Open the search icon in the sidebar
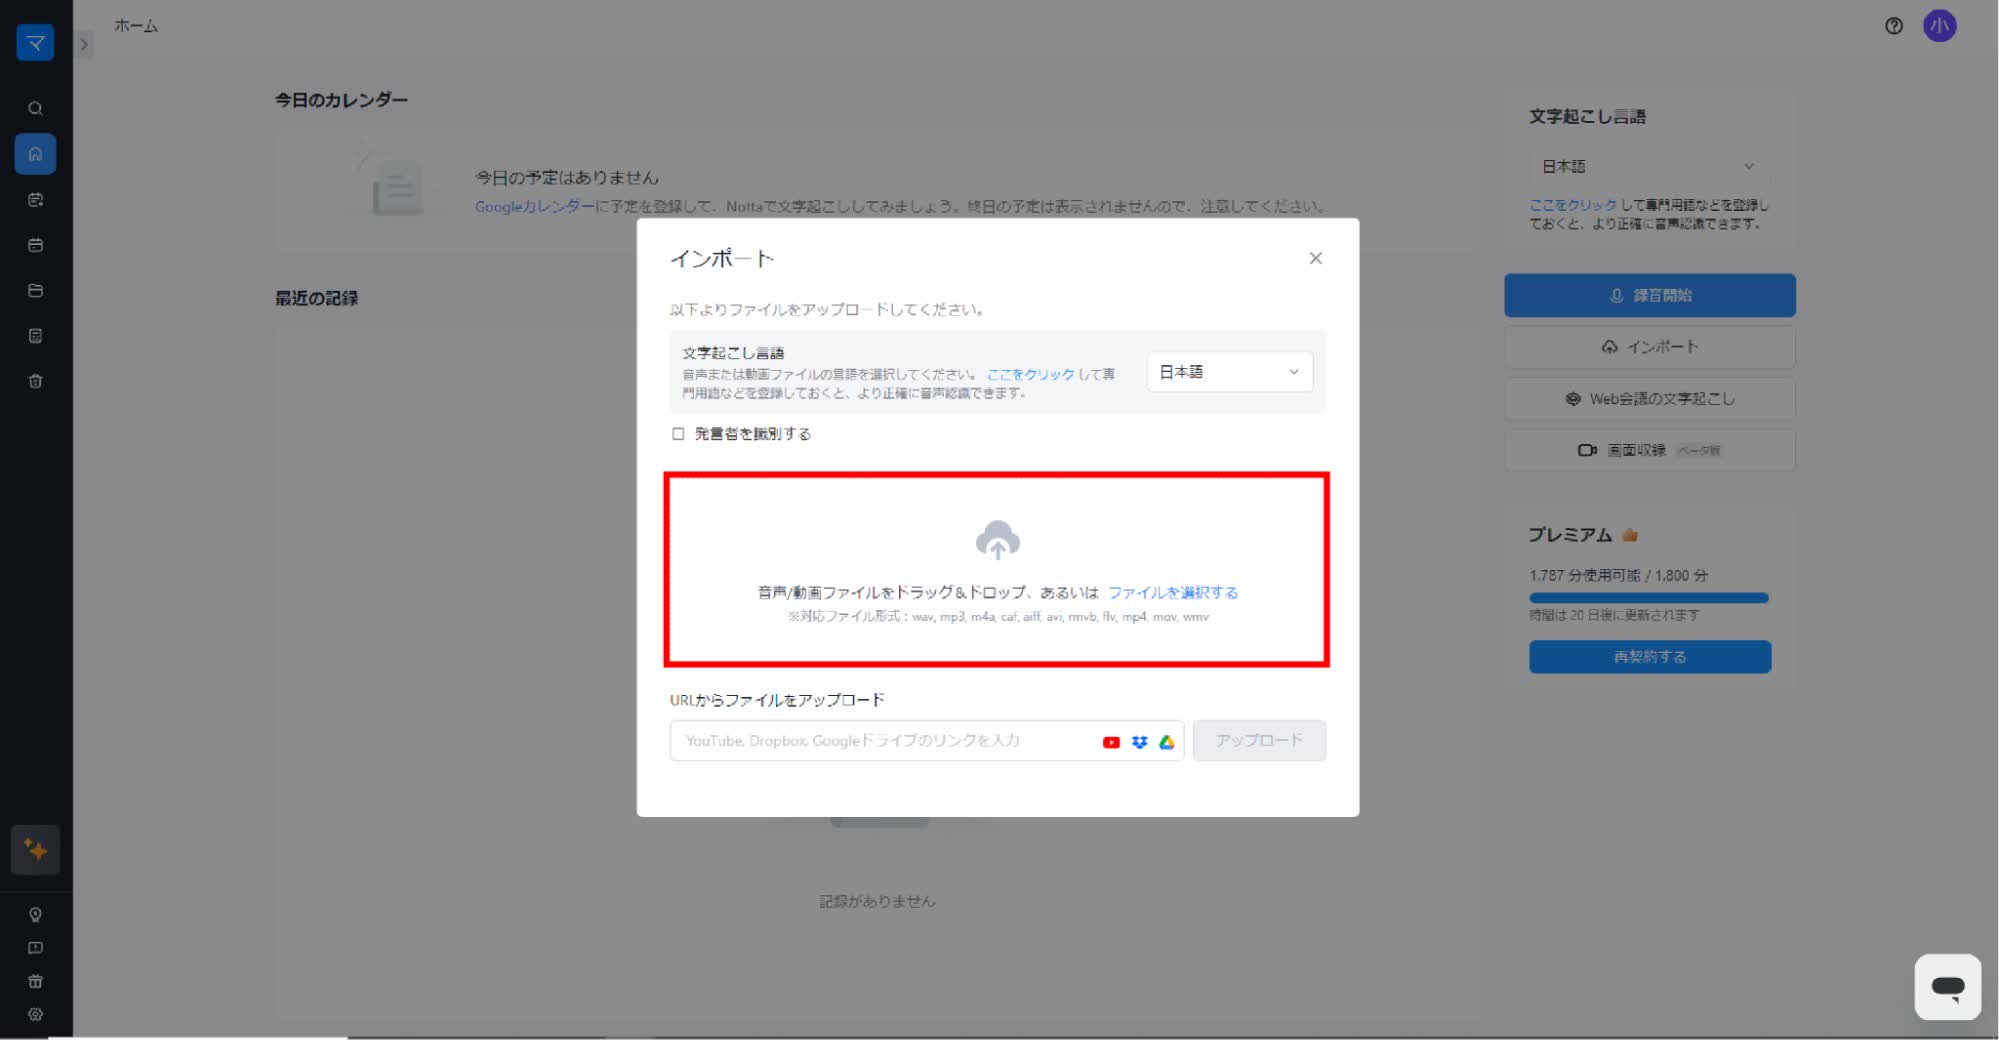The width and height of the screenshot is (1999, 1040). 35,108
